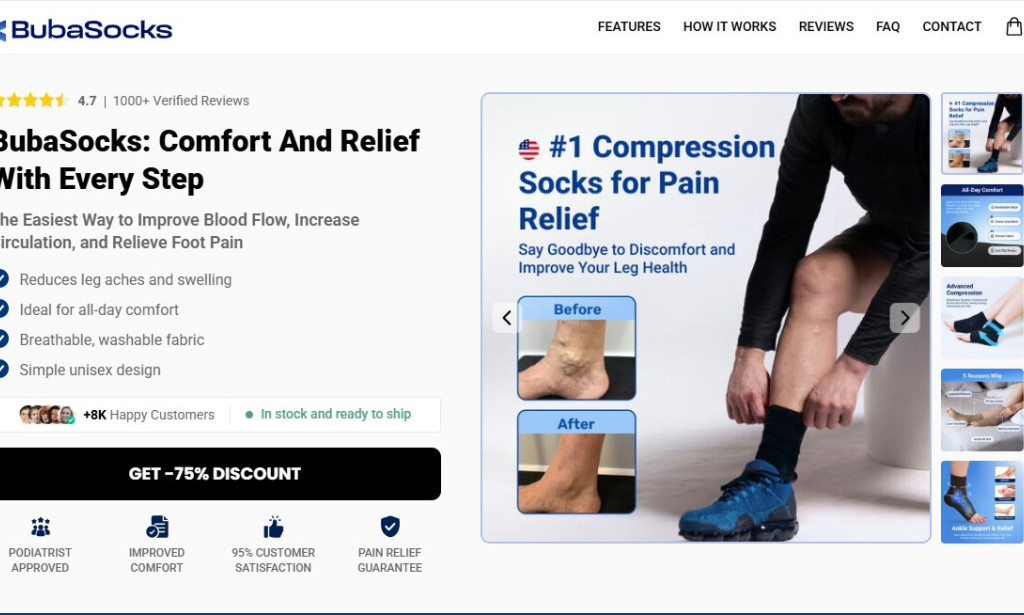
Task: Show next product image with right arrow
Action: click(x=904, y=318)
